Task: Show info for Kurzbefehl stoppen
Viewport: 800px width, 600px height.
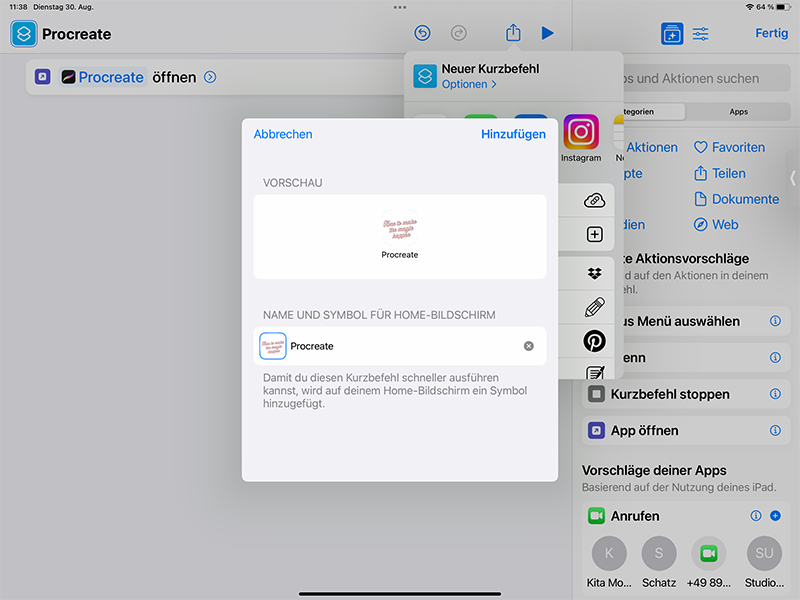Action: 775,394
